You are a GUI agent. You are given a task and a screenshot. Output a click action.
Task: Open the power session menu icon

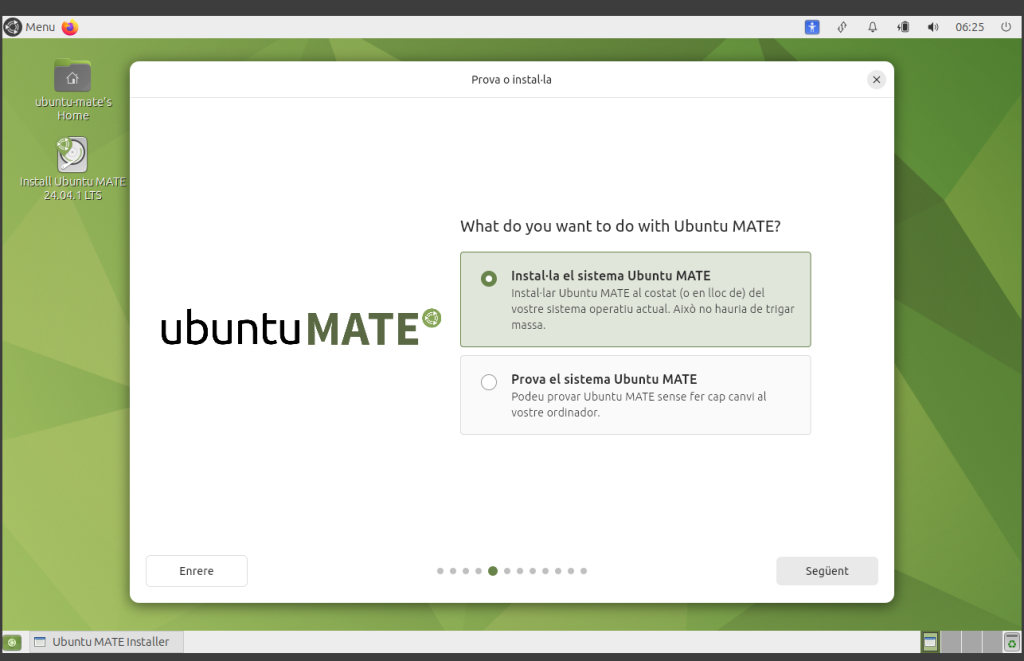click(1006, 27)
